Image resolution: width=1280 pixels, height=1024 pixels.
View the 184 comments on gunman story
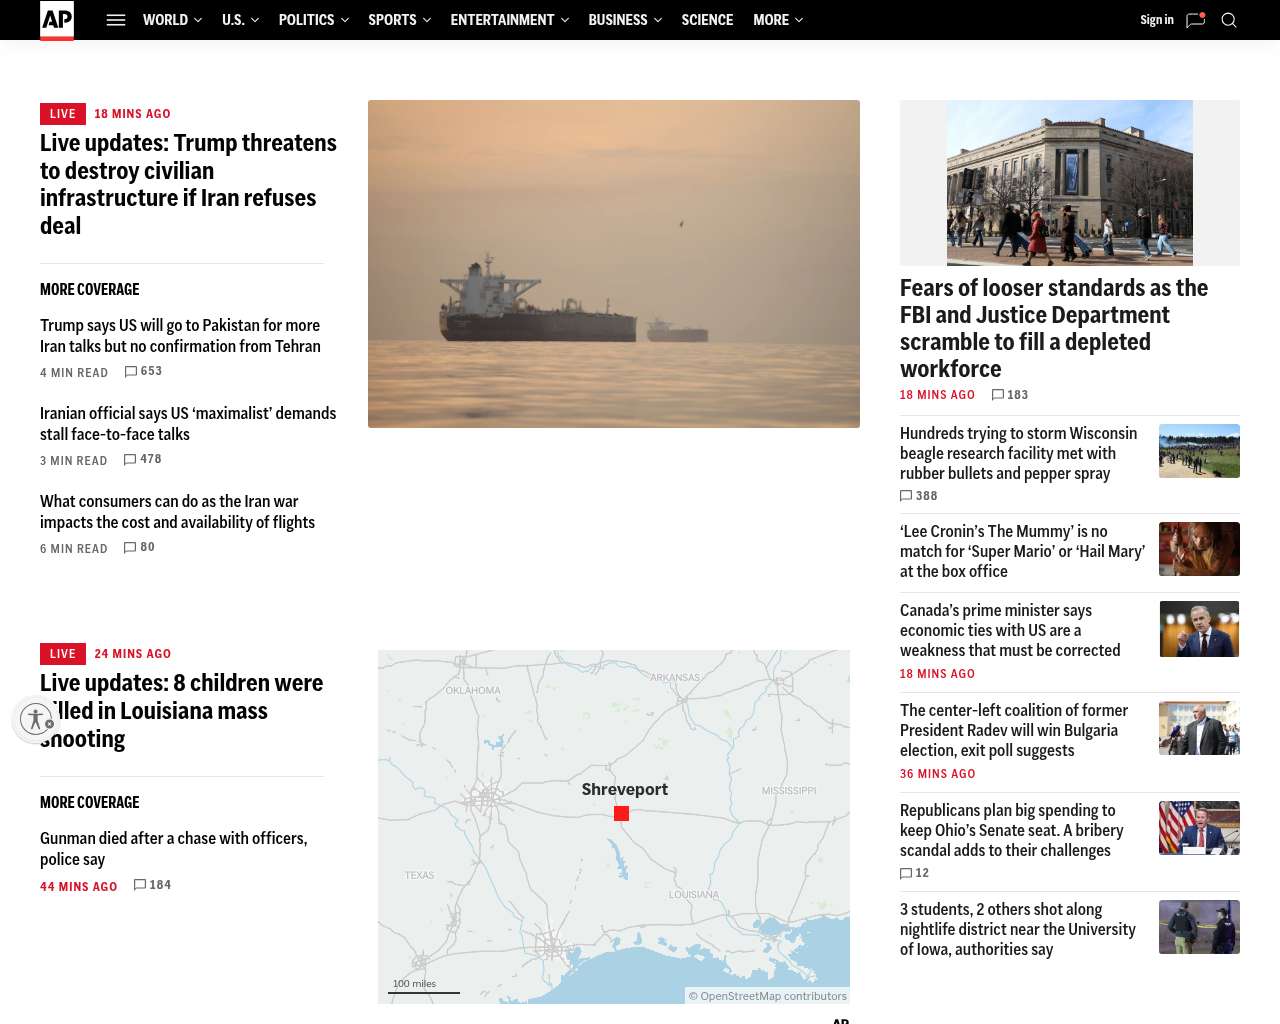(x=140, y=885)
